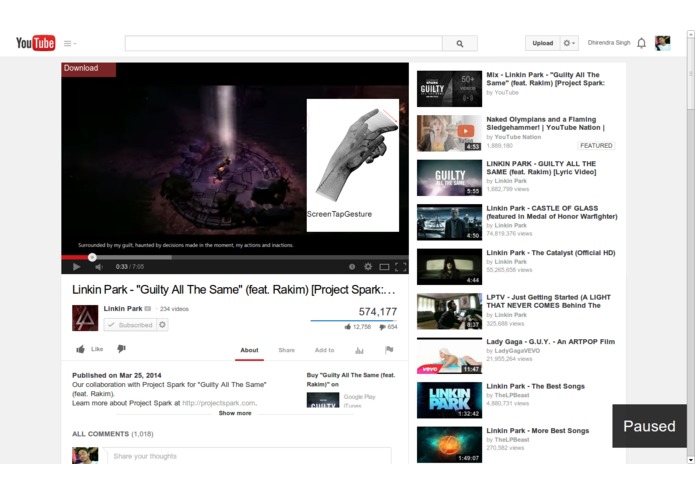This screenshot has width=695, height=494.
Task: Toggle theater mode in player
Action: click(384, 267)
